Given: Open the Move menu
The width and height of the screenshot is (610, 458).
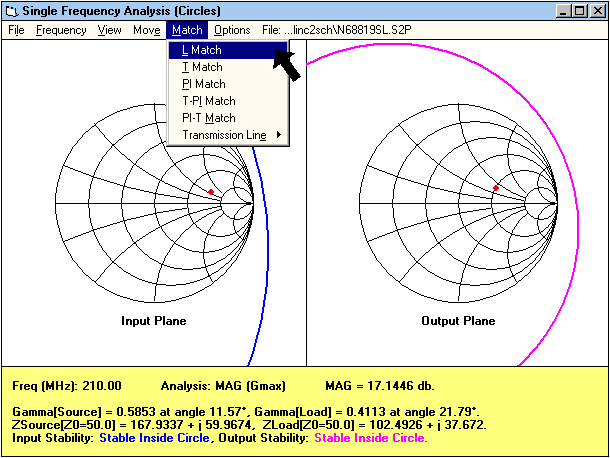Looking at the screenshot, I should coord(146,30).
